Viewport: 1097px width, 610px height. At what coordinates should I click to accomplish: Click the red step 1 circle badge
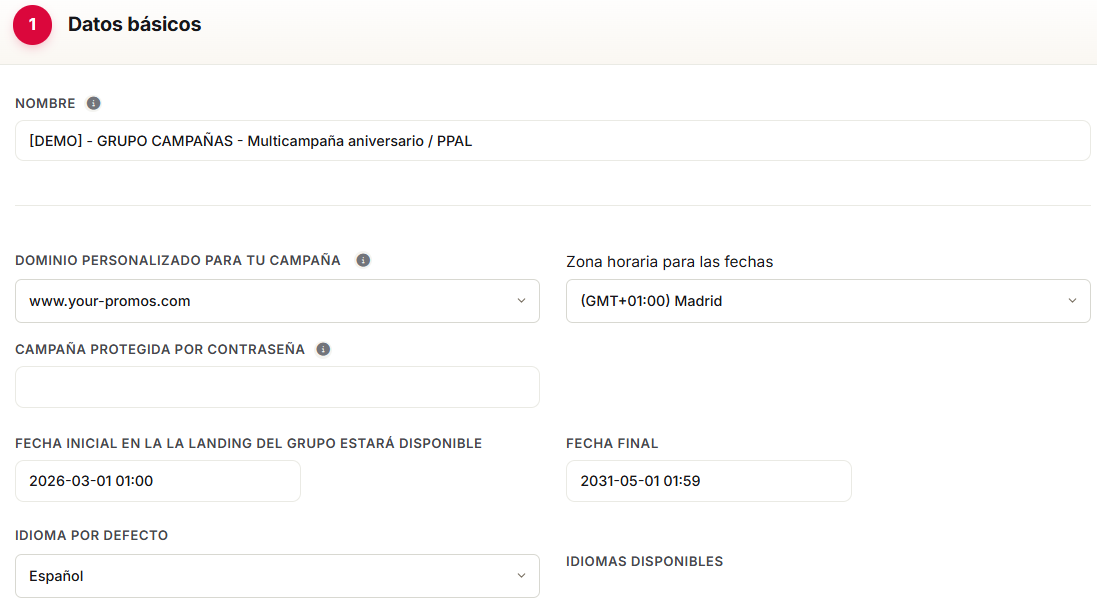[x=32, y=24]
